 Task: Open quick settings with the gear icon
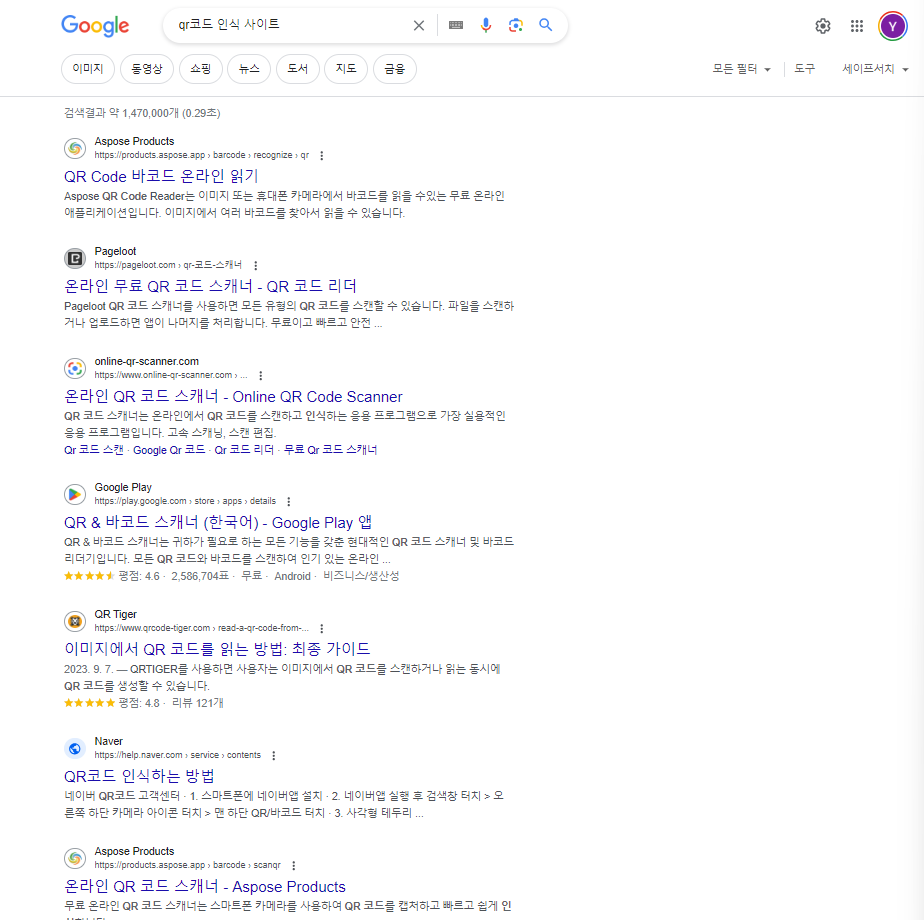pos(823,26)
